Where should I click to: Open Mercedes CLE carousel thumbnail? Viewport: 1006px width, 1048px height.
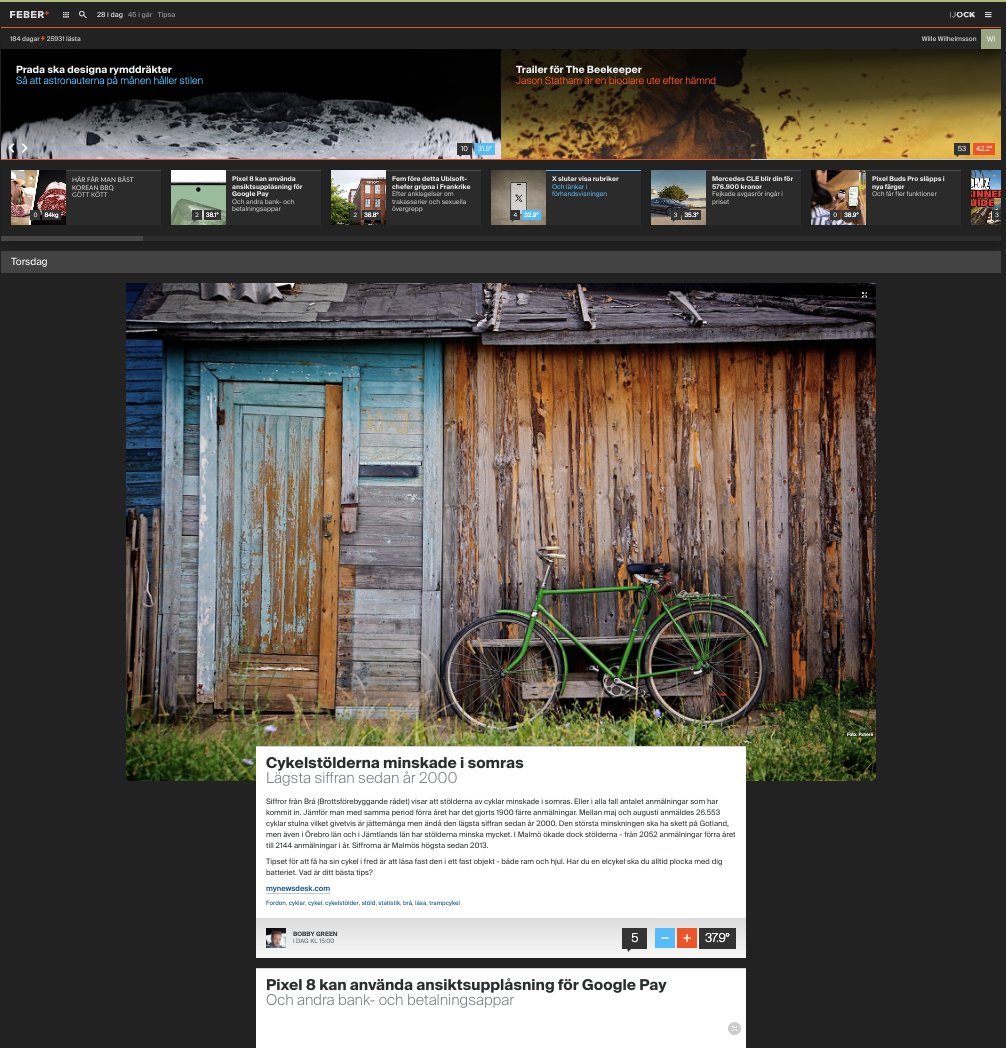click(678, 197)
